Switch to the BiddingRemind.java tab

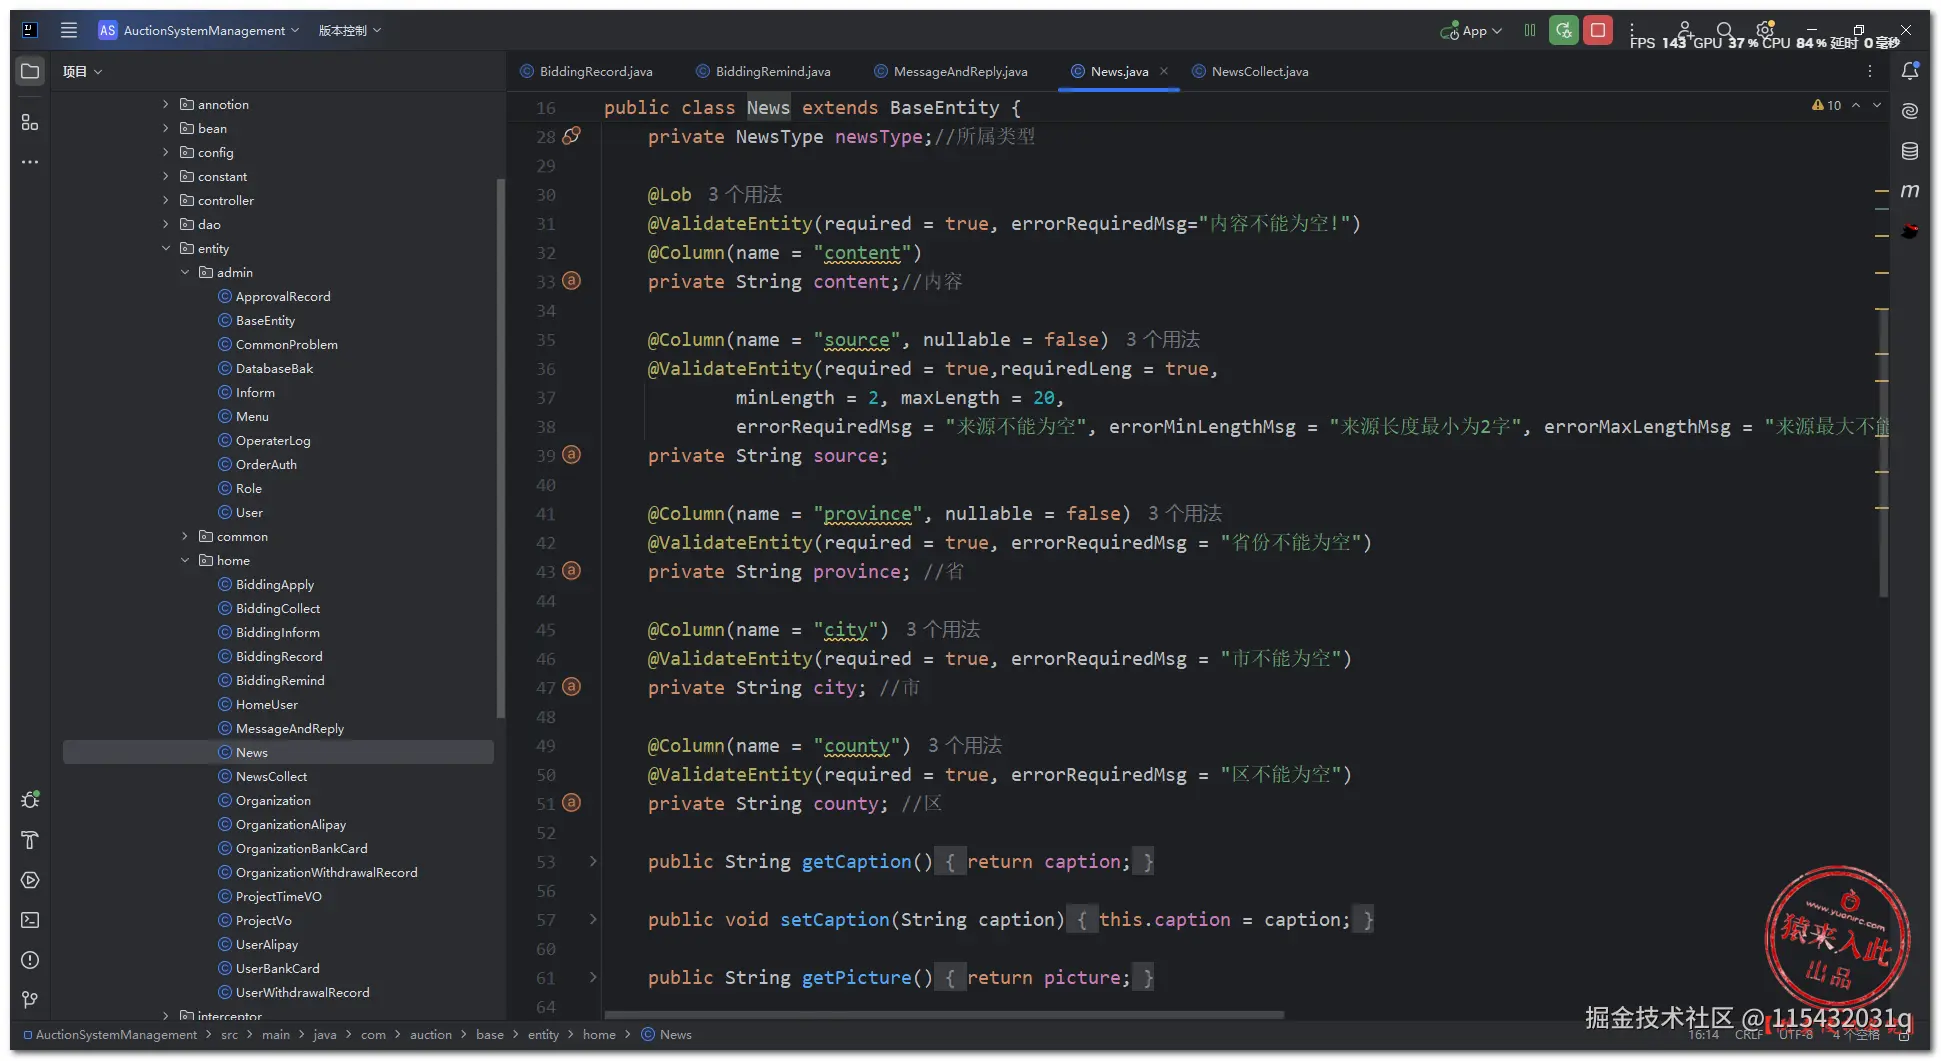764,71
